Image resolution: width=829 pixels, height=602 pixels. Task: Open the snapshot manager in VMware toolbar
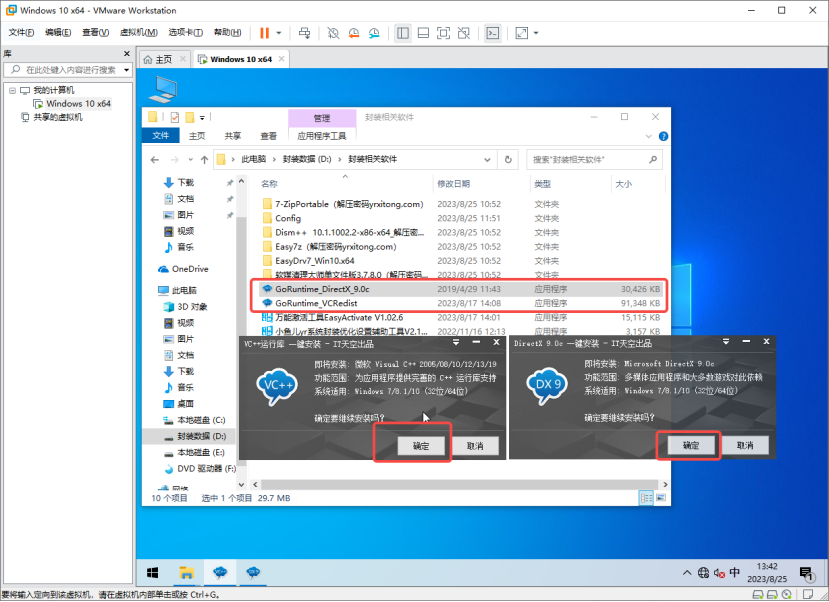(x=374, y=33)
